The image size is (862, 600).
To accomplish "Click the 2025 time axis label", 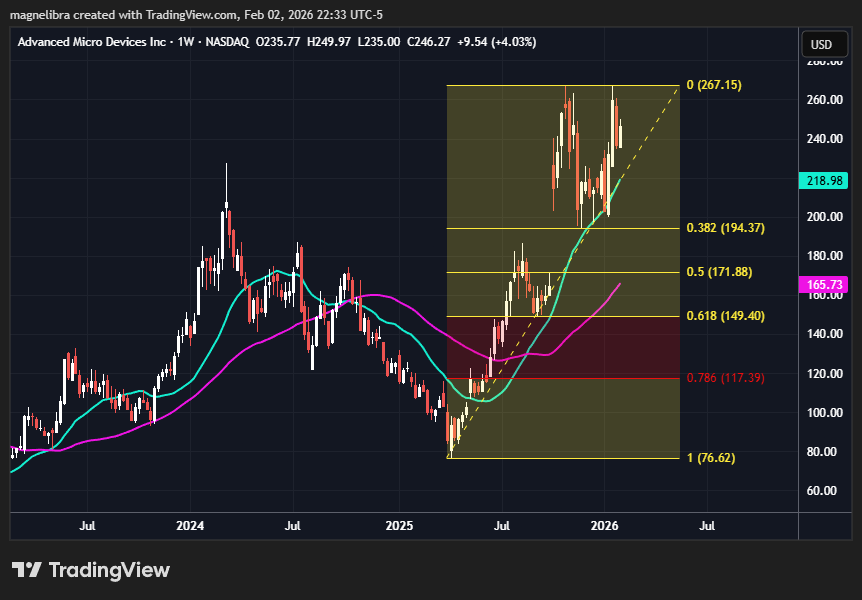I will tap(399, 526).
